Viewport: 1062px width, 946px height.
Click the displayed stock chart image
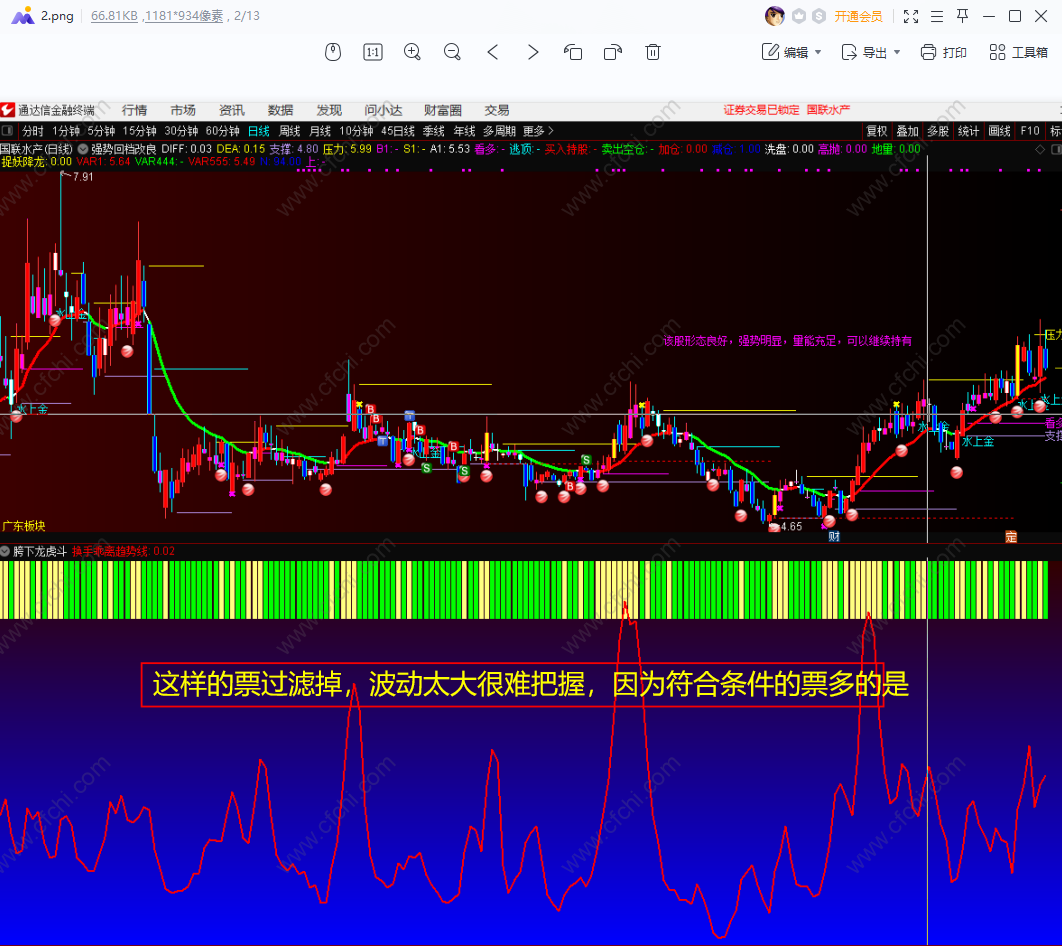pyautogui.click(x=530, y=520)
